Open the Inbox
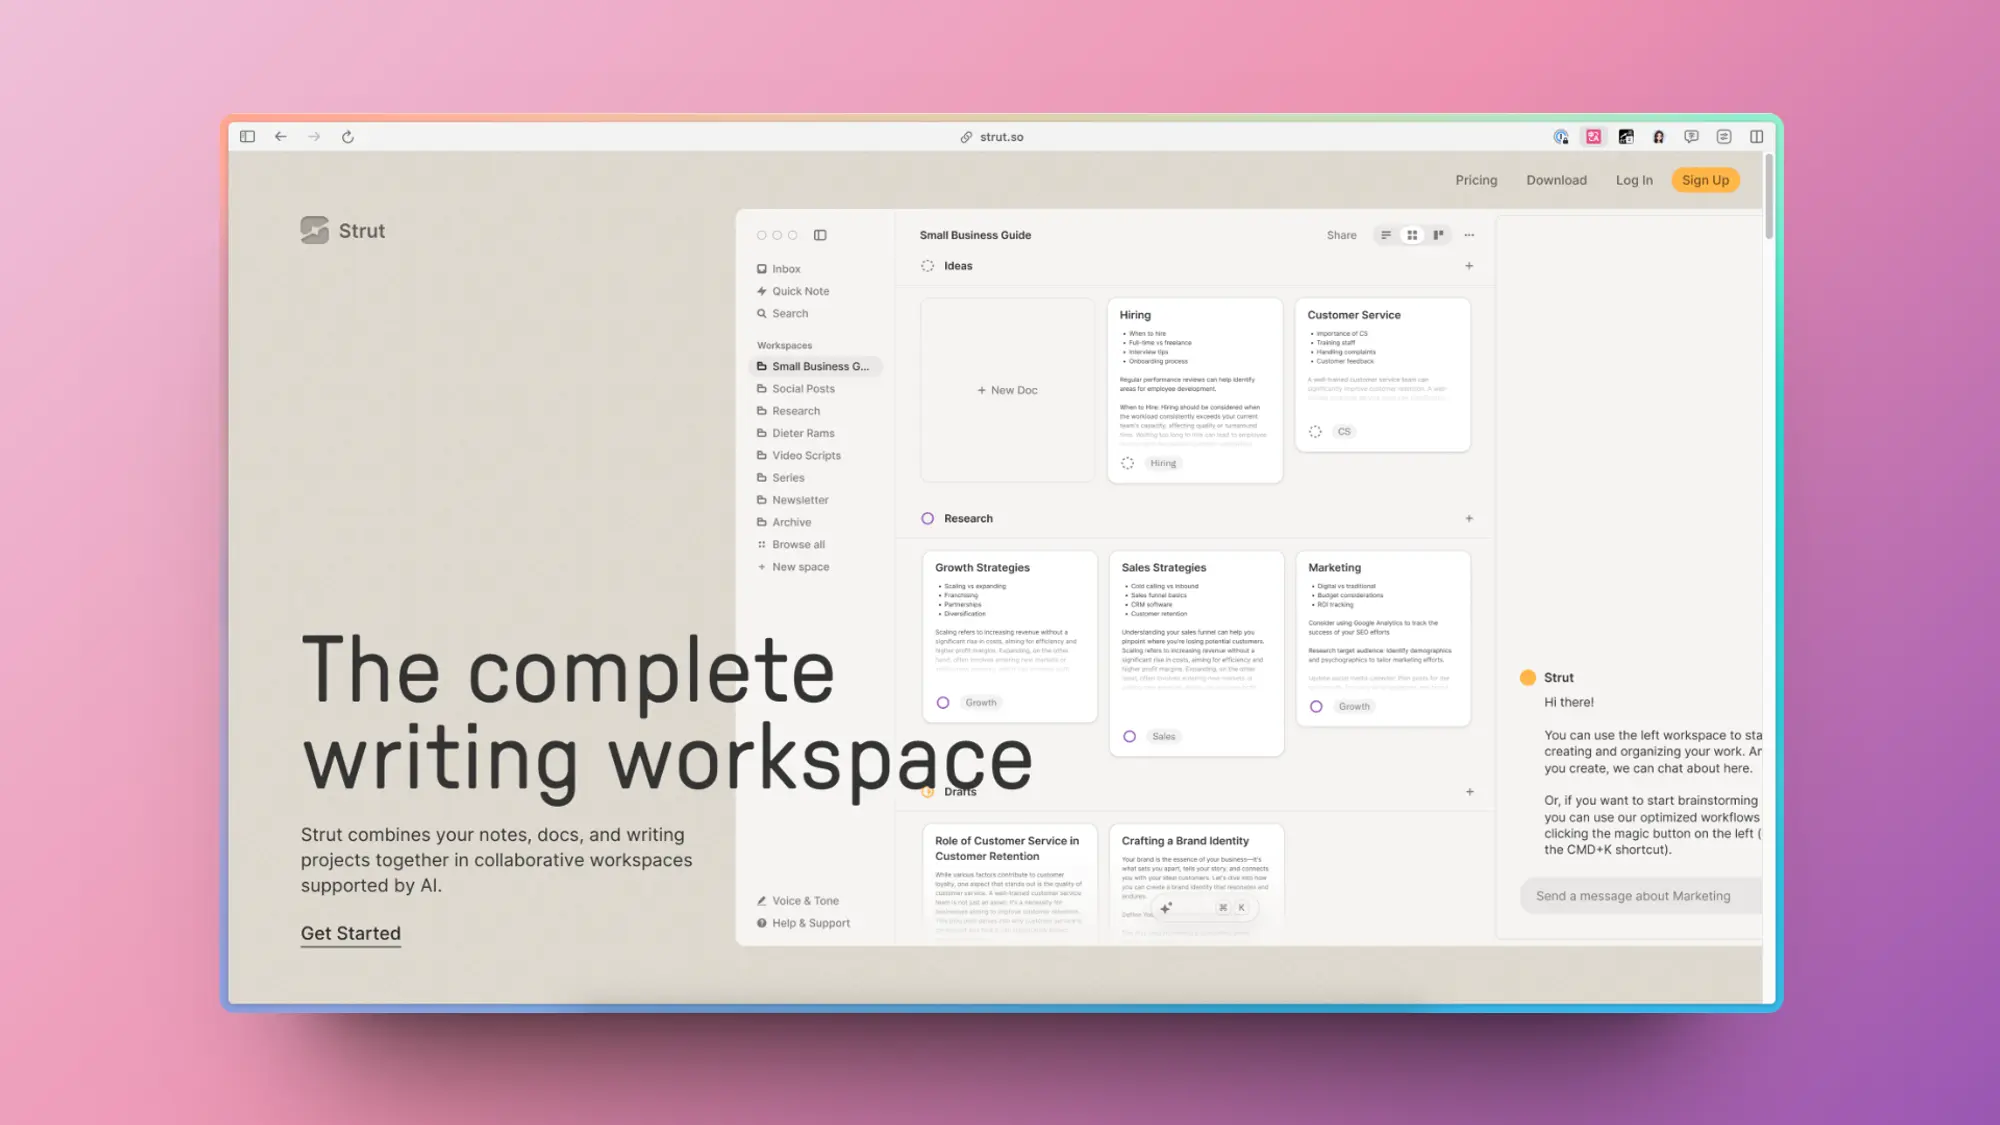The image size is (2000, 1125). 779,269
